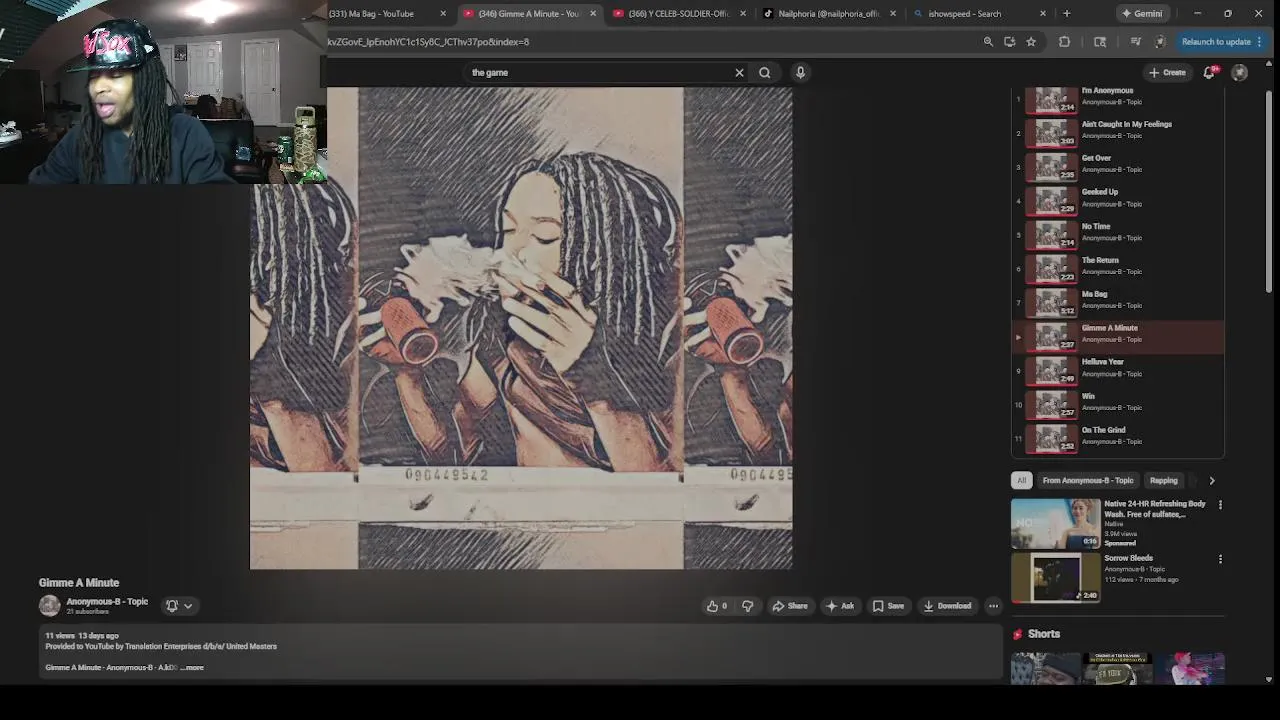The image size is (1280, 720).
Task: Show more filter chips with the right arrow
Action: (x=1212, y=480)
